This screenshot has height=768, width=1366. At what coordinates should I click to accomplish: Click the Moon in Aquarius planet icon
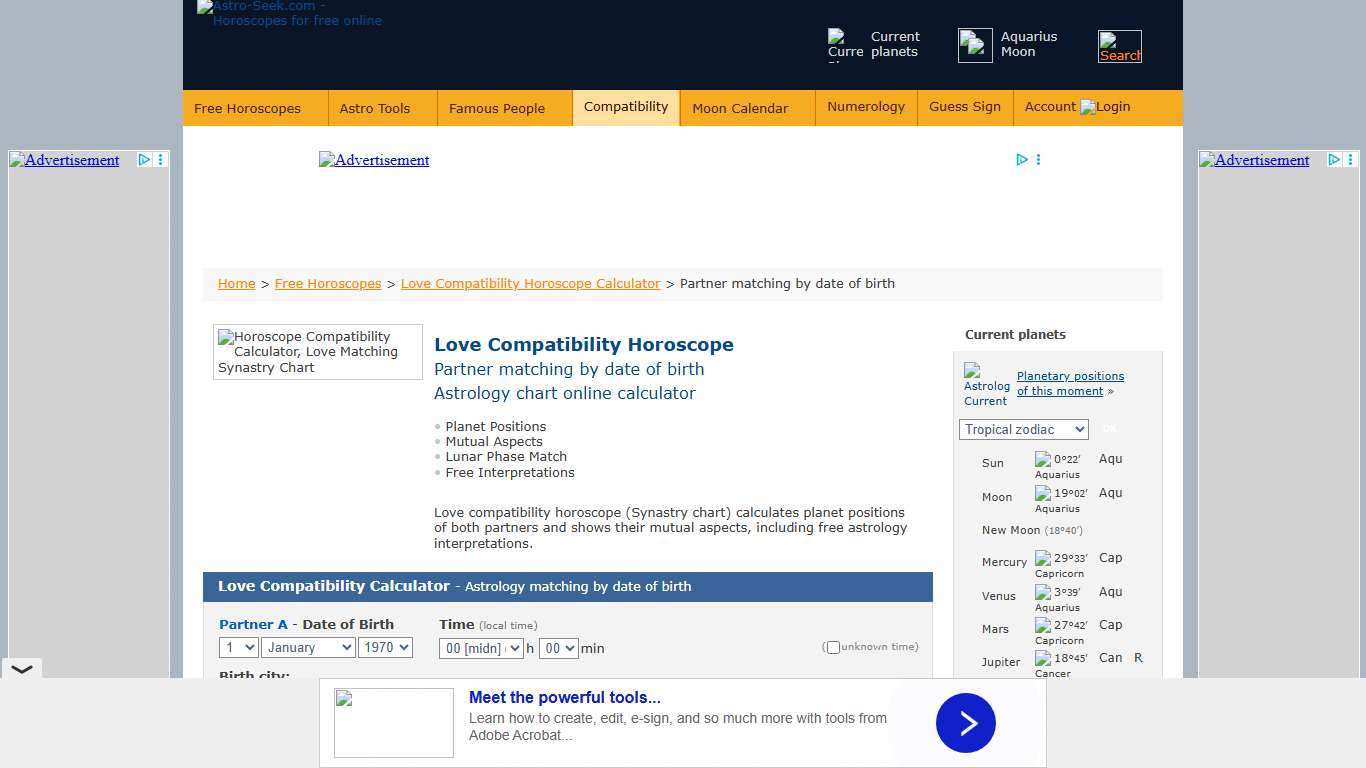(1042, 493)
